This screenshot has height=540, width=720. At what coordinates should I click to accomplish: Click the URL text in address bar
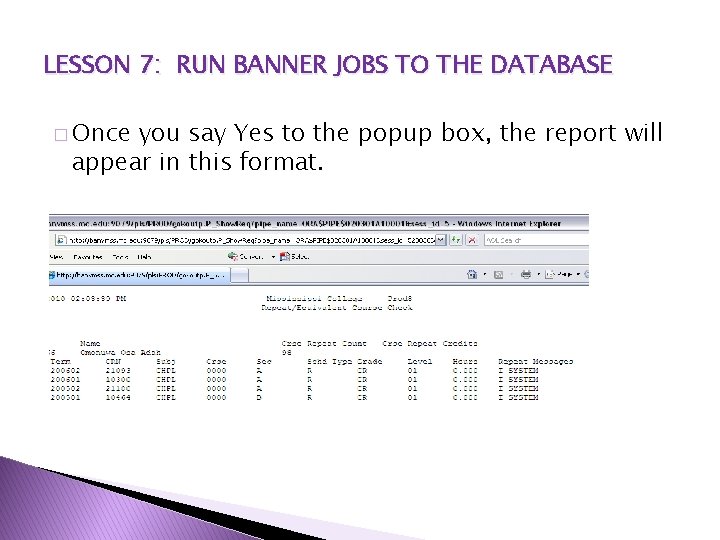[252, 240]
